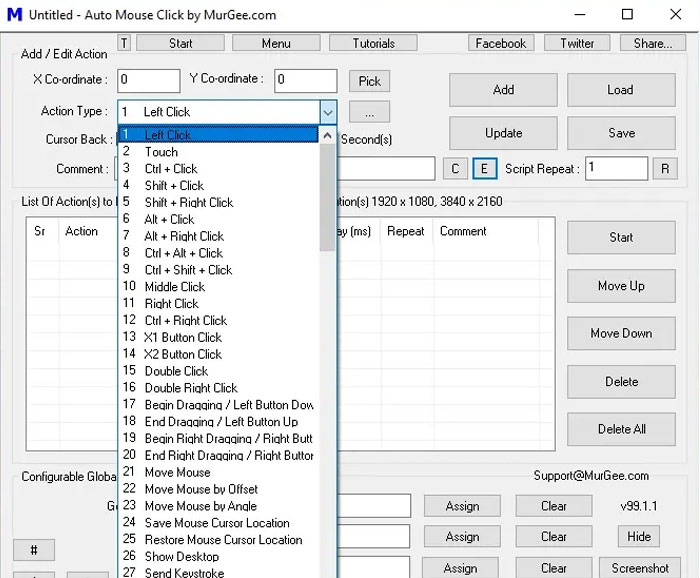This screenshot has width=700, height=578.
Task: Click the Delete All button
Action: click(x=621, y=429)
